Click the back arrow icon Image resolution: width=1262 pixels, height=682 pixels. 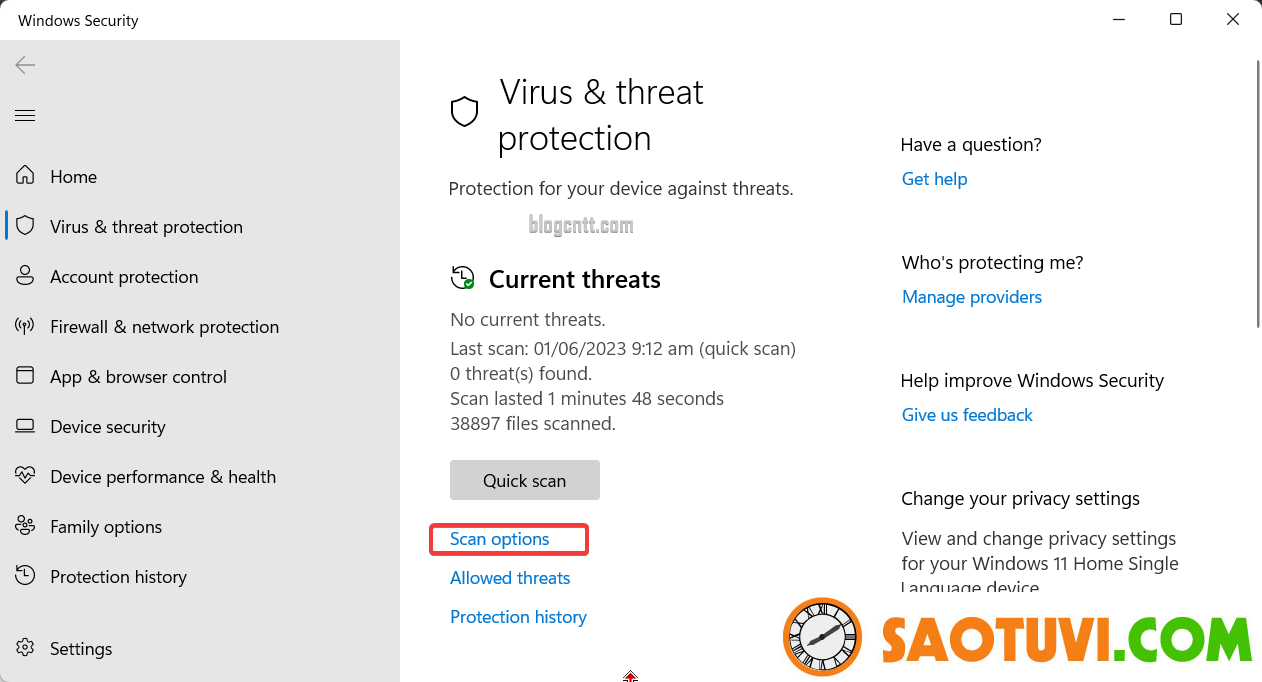pyautogui.click(x=25, y=65)
